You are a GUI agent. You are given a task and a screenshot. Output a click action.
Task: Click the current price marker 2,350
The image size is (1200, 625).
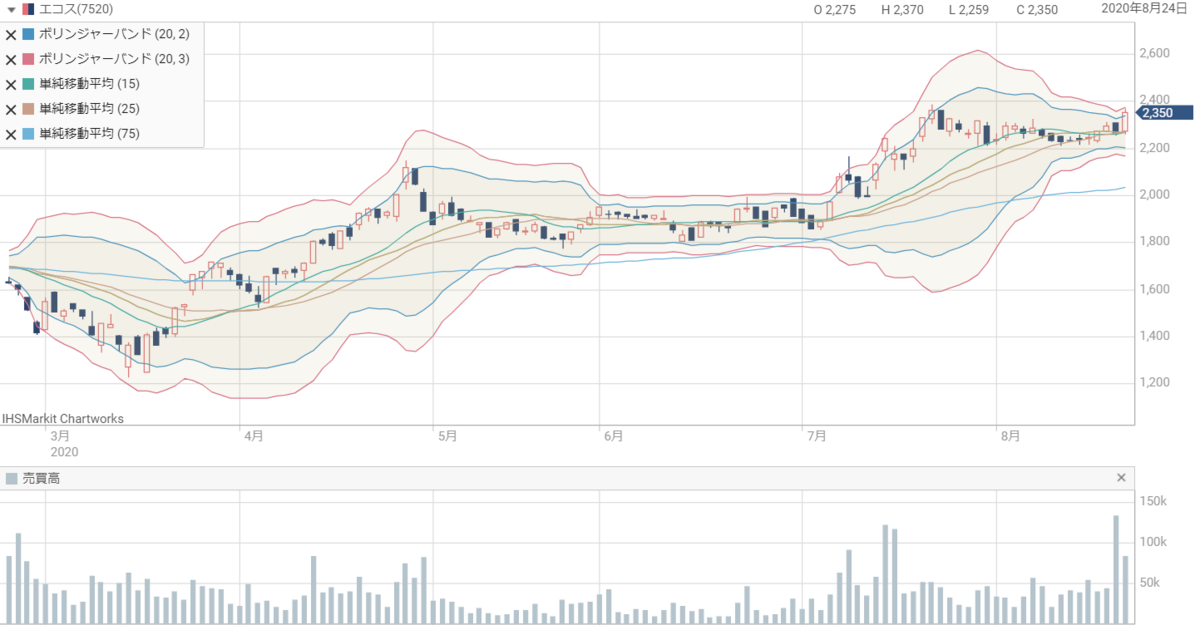coord(1165,113)
